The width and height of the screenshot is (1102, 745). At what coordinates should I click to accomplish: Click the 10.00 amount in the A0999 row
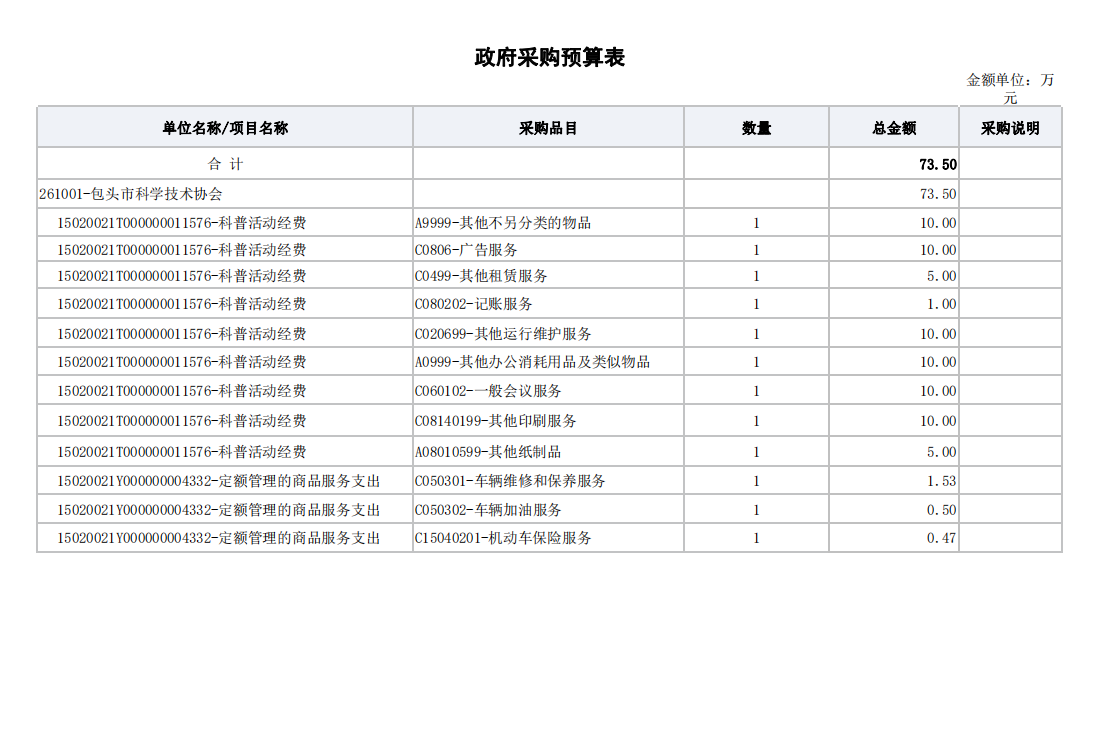pyautogui.click(x=938, y=362)
